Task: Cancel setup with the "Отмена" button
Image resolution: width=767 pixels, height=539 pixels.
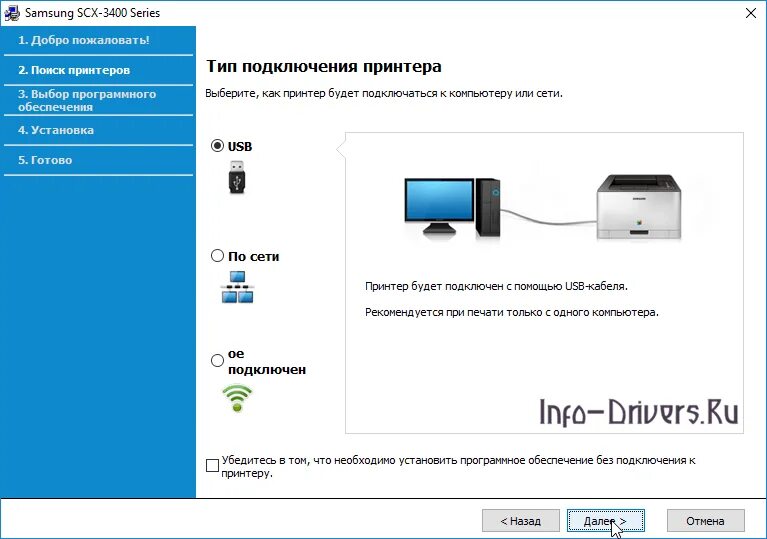Action: [x=705, y=521]
